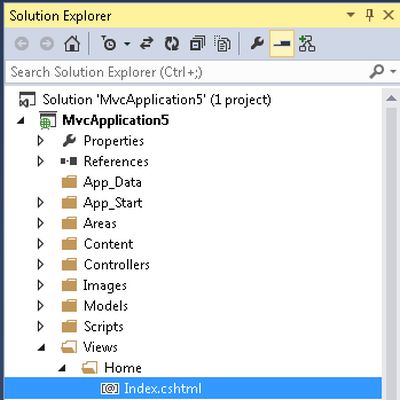Screen dimensions: 400x400
Task: Collapse the Home folder under Views
Action: 62,368
